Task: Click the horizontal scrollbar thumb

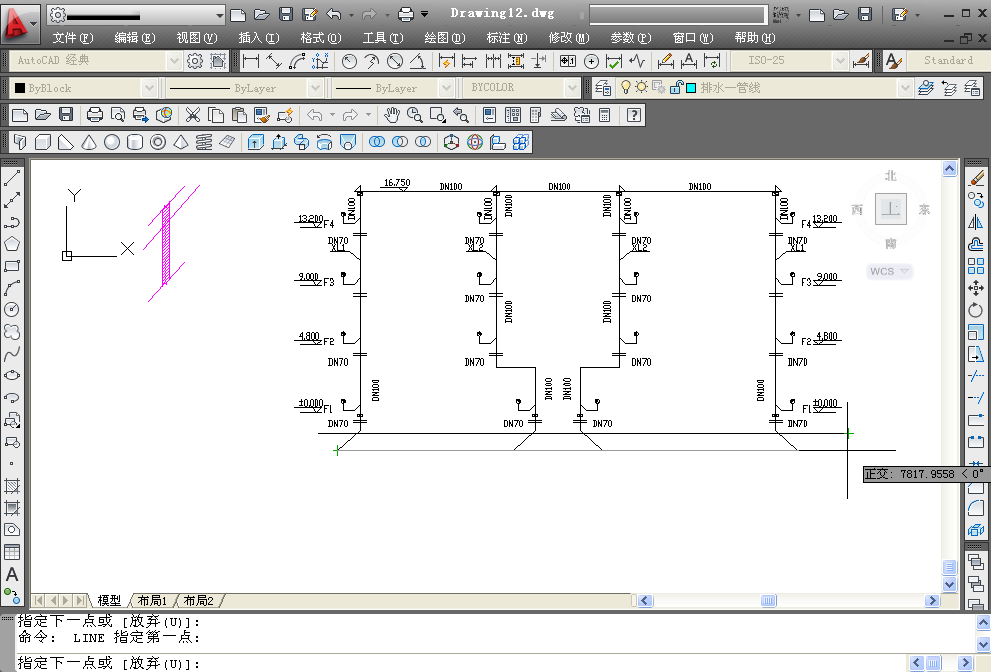Action: tap(769, 601)
